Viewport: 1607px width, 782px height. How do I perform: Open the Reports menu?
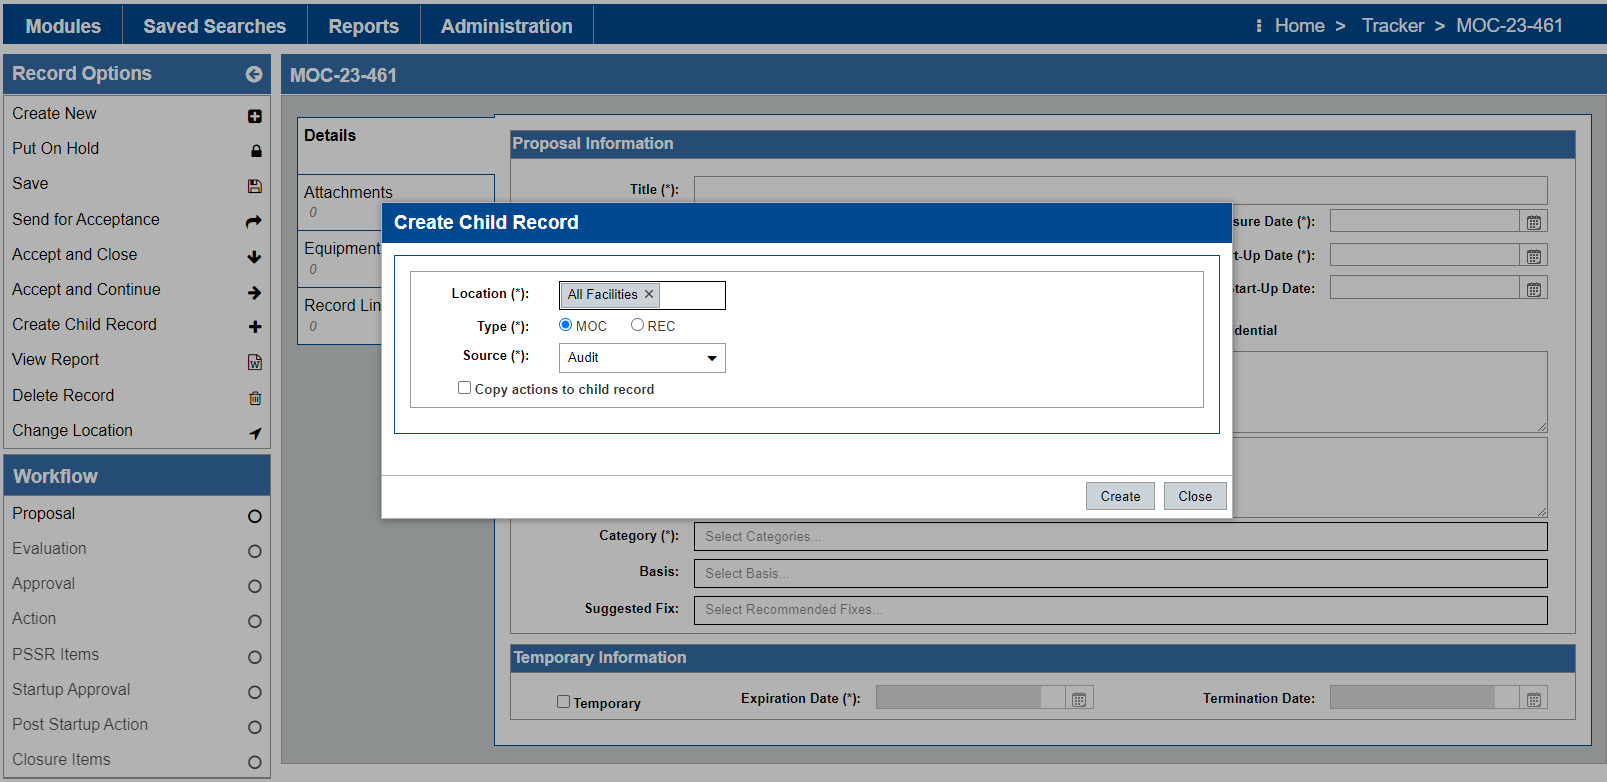363,26
